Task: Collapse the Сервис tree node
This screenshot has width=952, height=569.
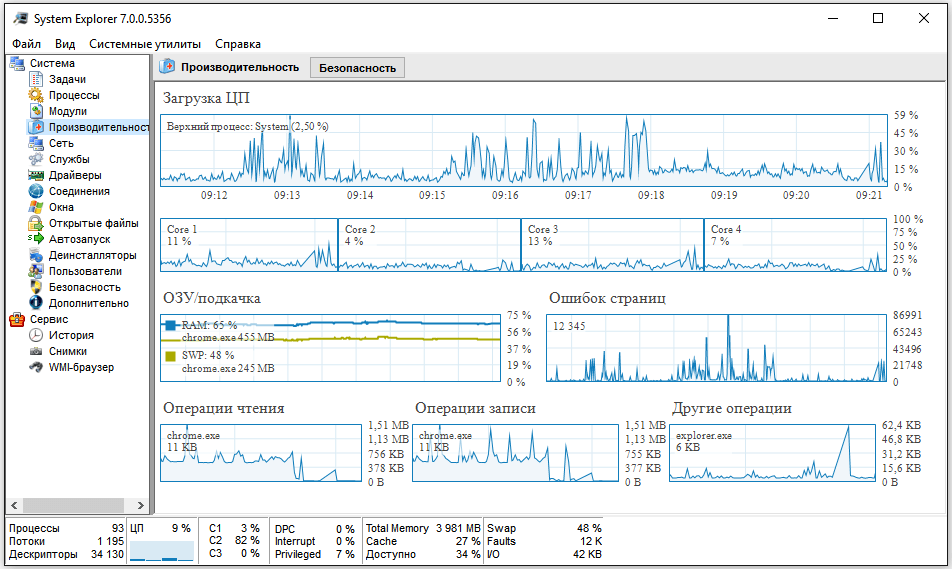Action: (x=17, y=319)
